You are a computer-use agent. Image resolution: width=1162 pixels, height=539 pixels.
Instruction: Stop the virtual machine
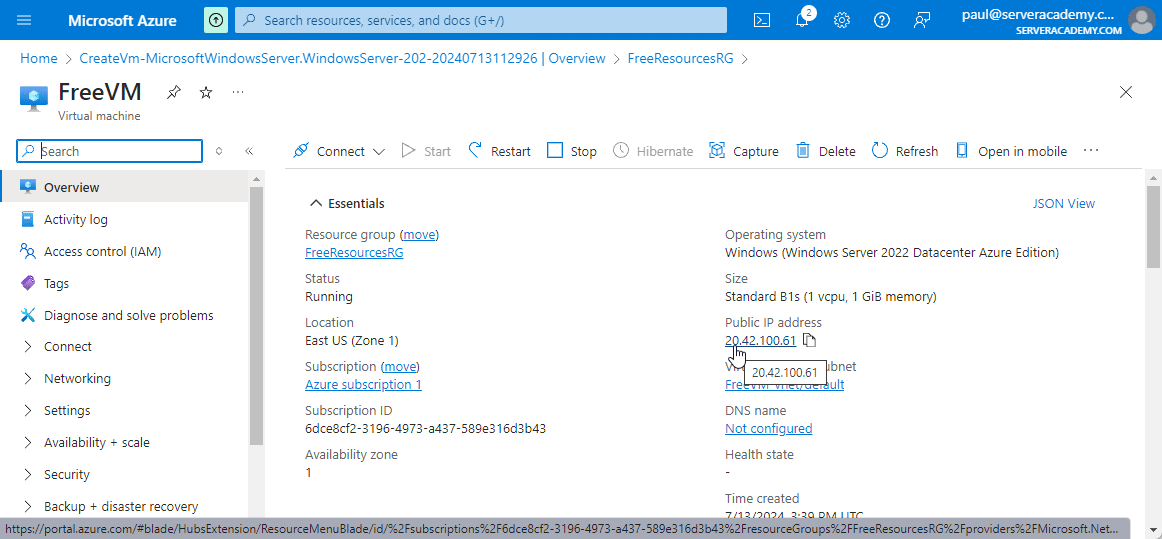point(571,151)
